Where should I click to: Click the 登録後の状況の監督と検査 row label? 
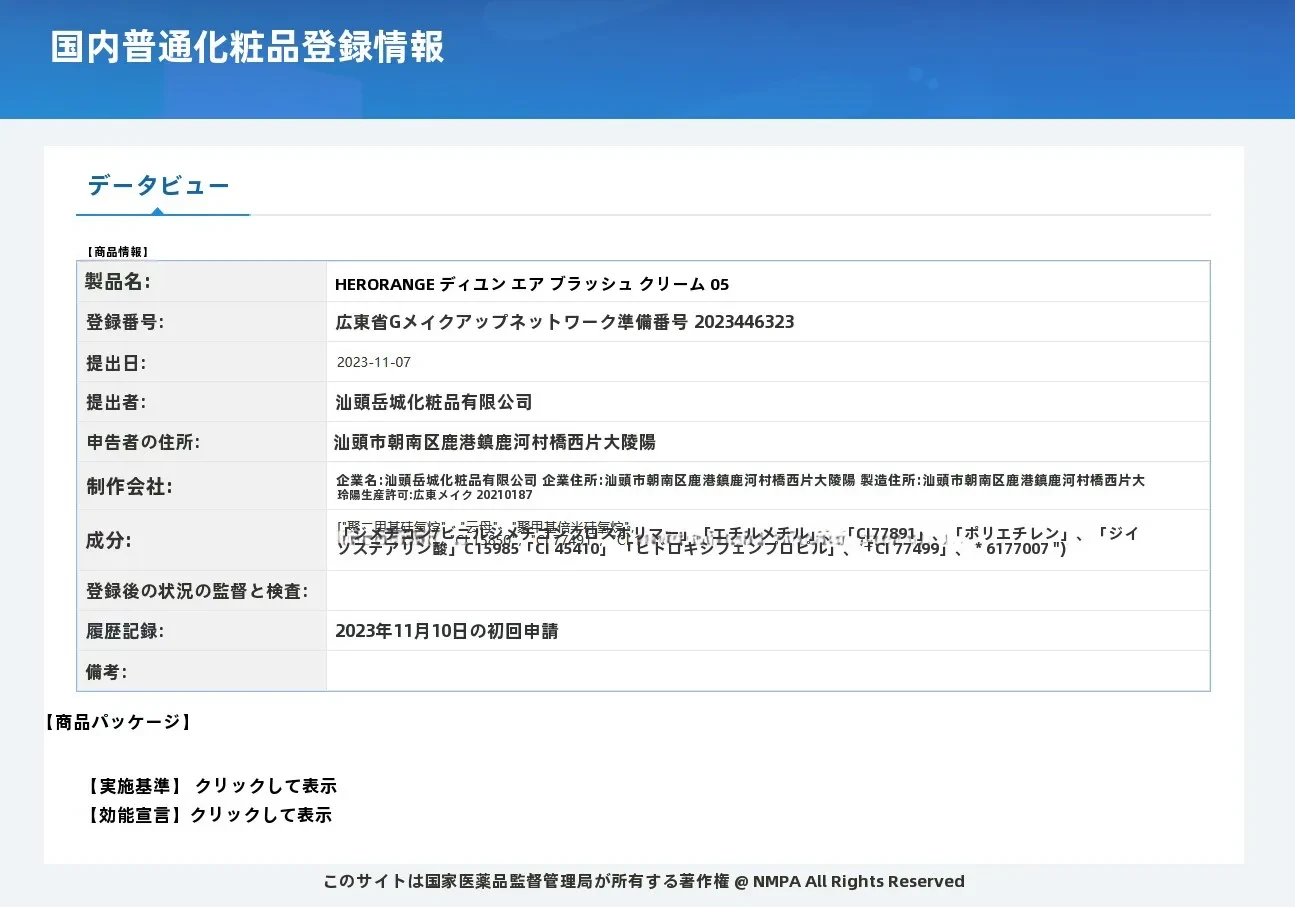[197, 591]
